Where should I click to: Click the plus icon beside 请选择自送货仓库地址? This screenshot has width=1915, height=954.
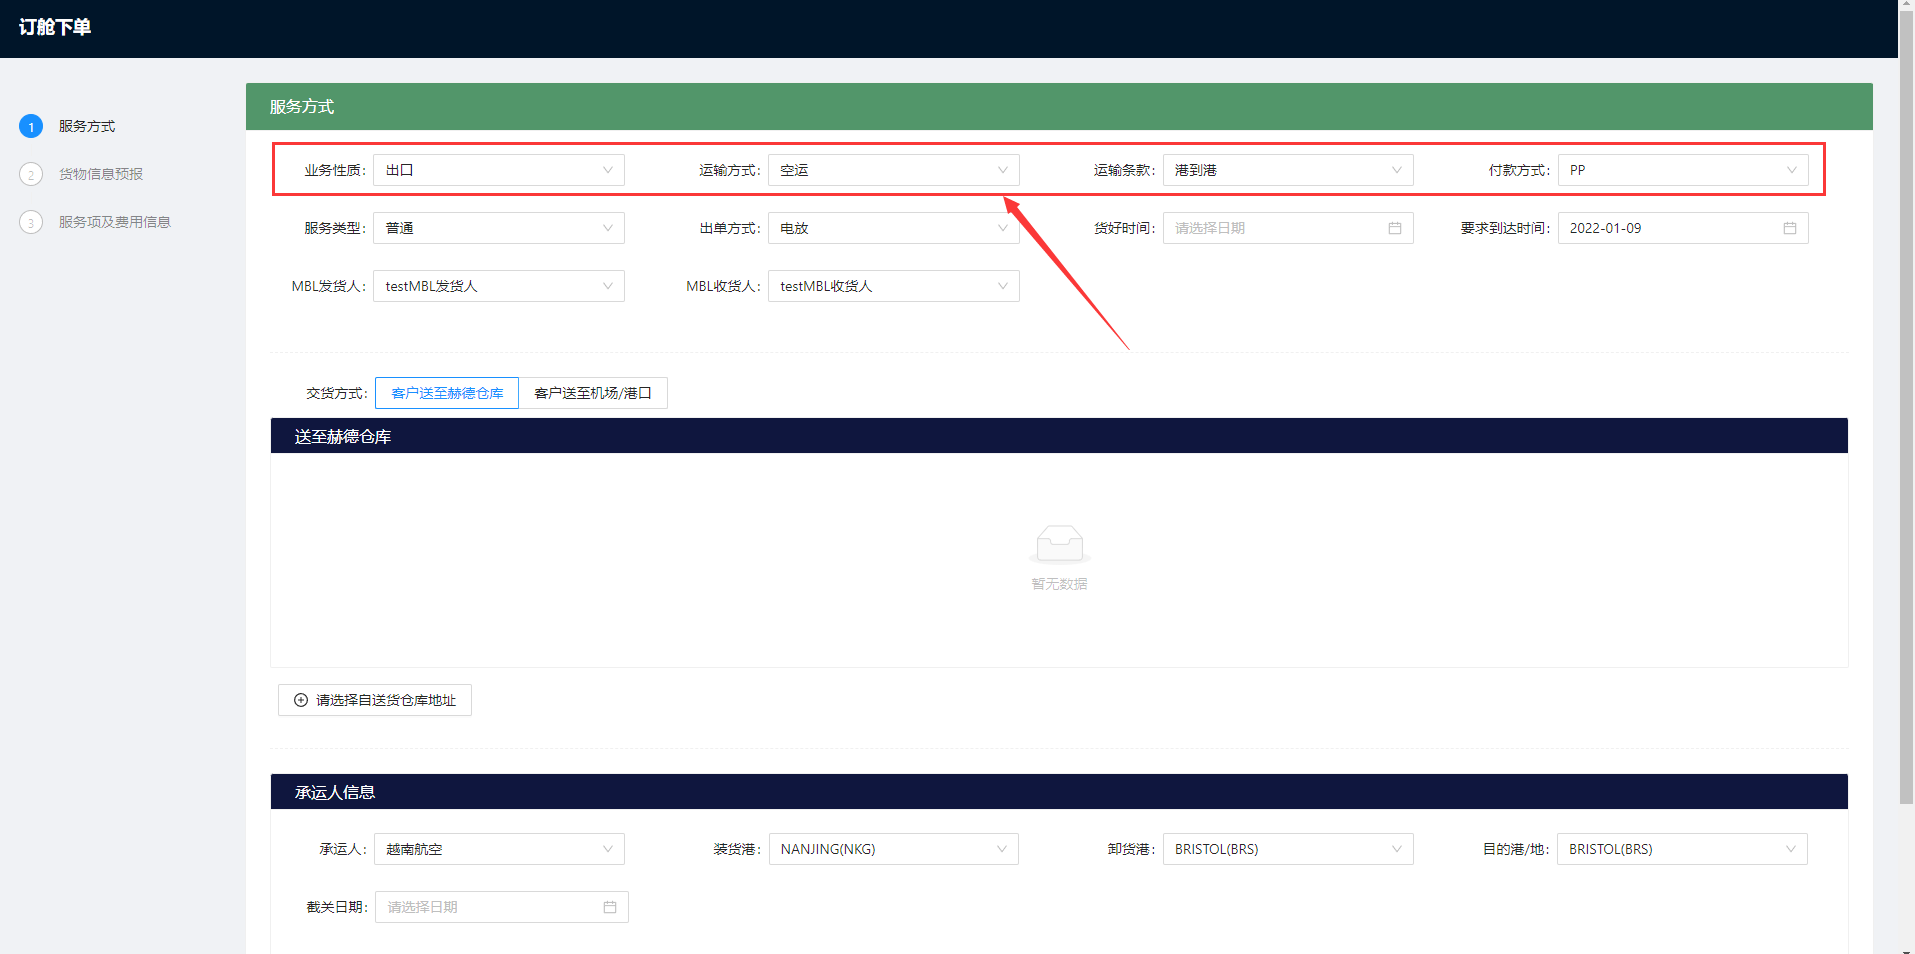[x=301, y=700]
